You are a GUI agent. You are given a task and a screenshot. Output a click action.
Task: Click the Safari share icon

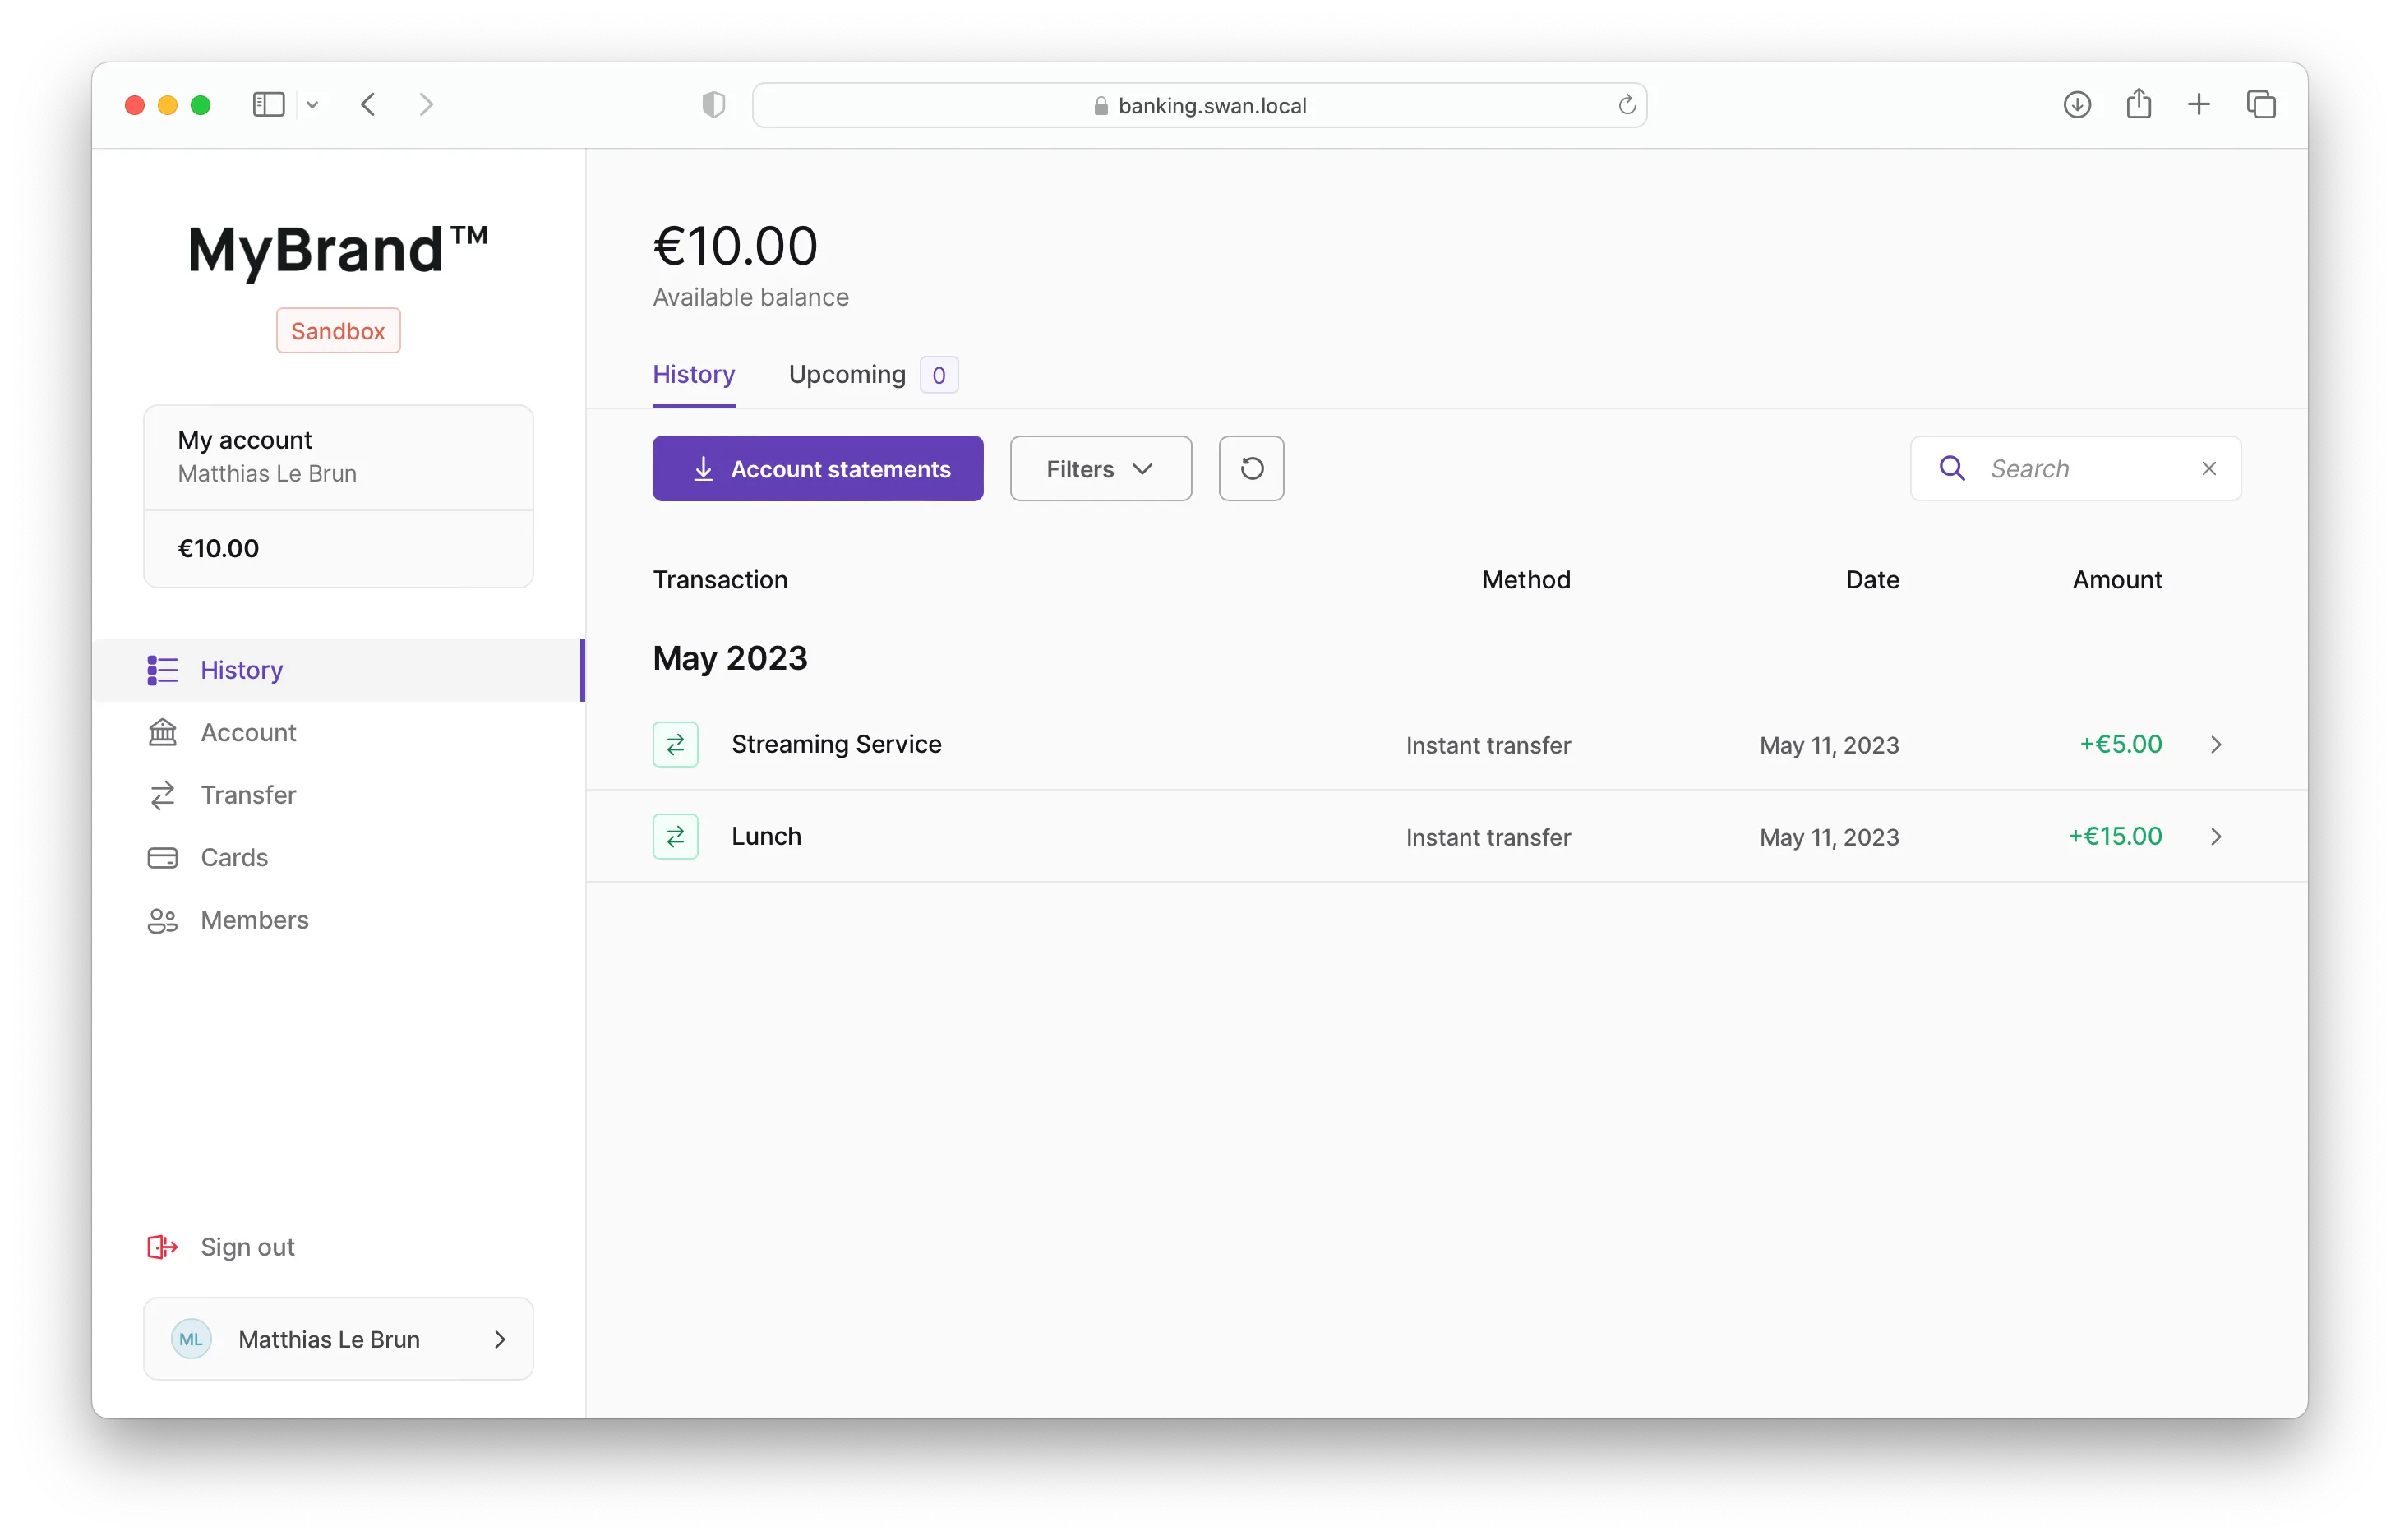[x=2138, y=104]
